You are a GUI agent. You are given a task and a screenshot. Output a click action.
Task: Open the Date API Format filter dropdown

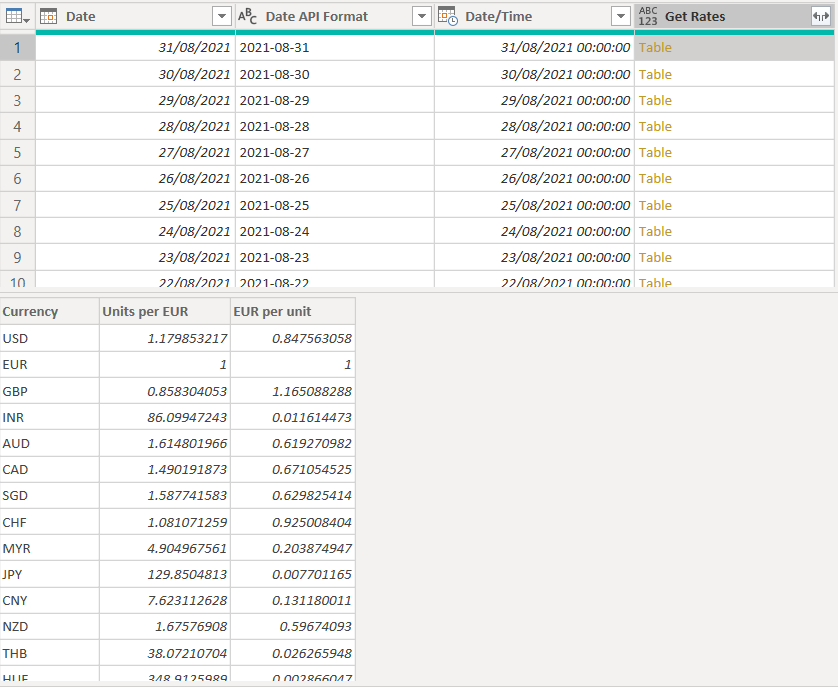(x=422, y=17)
